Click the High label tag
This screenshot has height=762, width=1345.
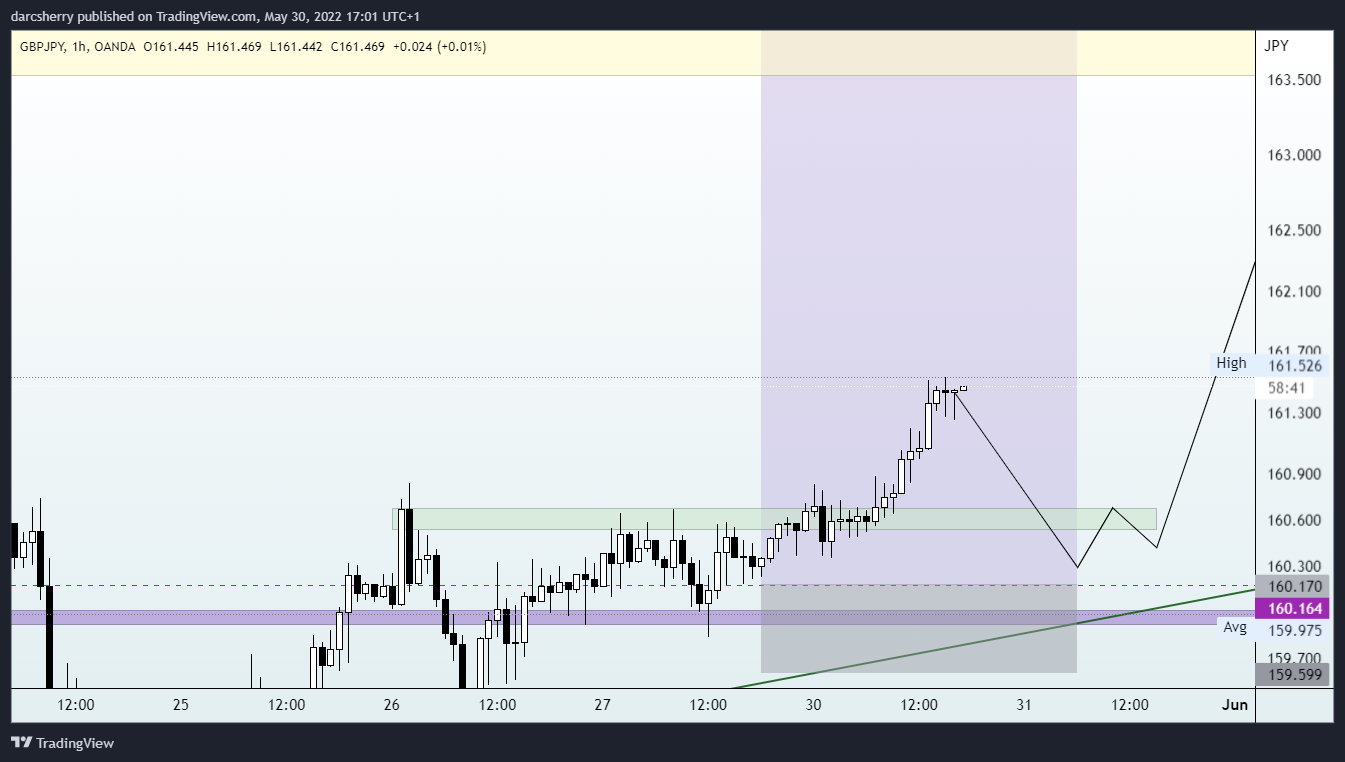pyautogui.click(x=1231, y=363)
